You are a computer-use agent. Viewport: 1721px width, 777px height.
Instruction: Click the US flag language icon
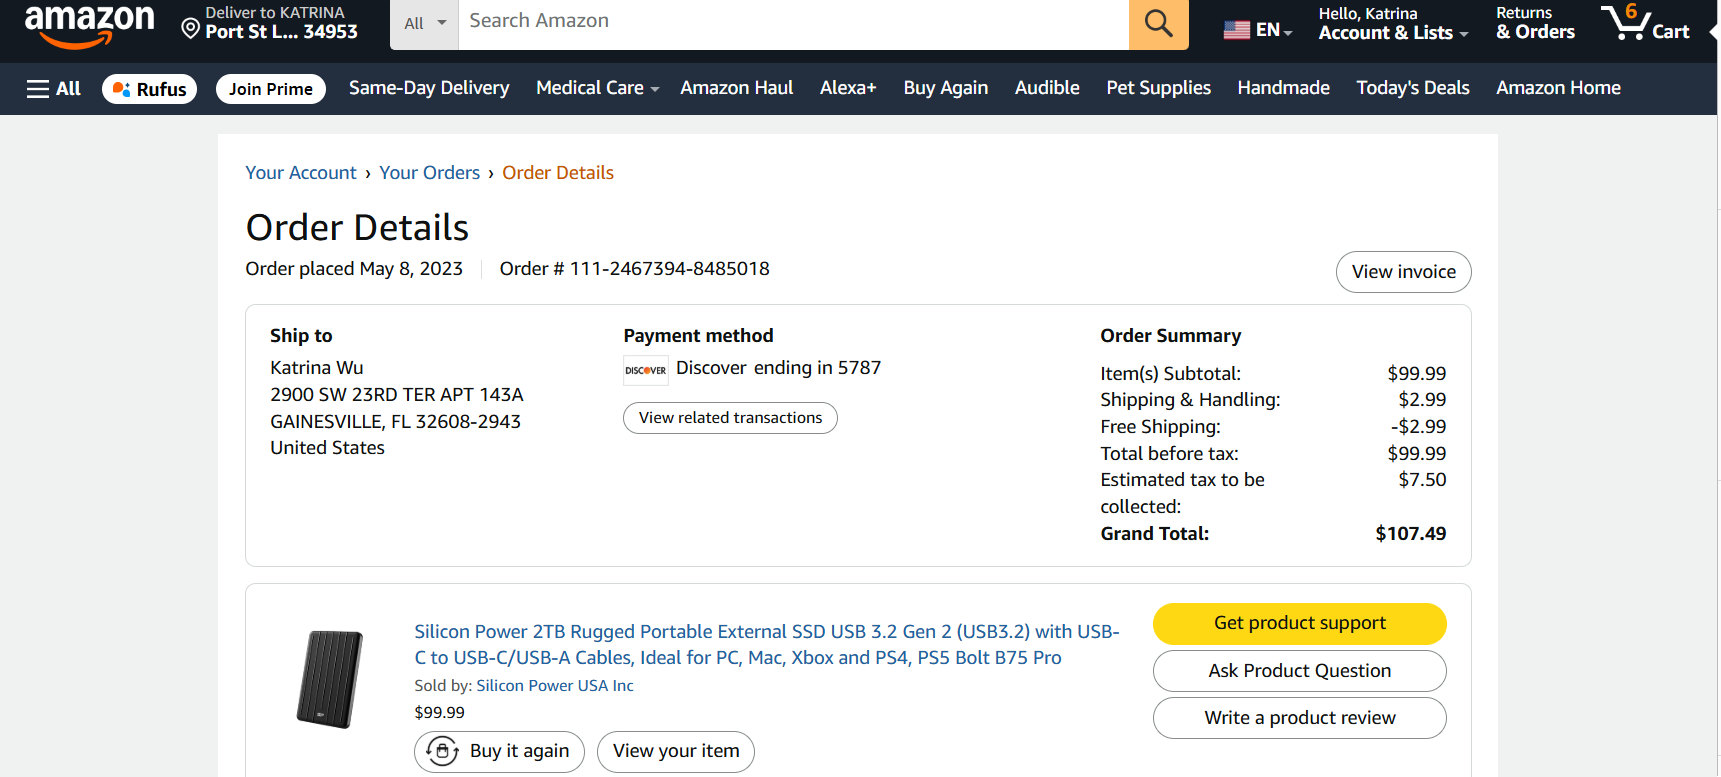click(1237, 30)
